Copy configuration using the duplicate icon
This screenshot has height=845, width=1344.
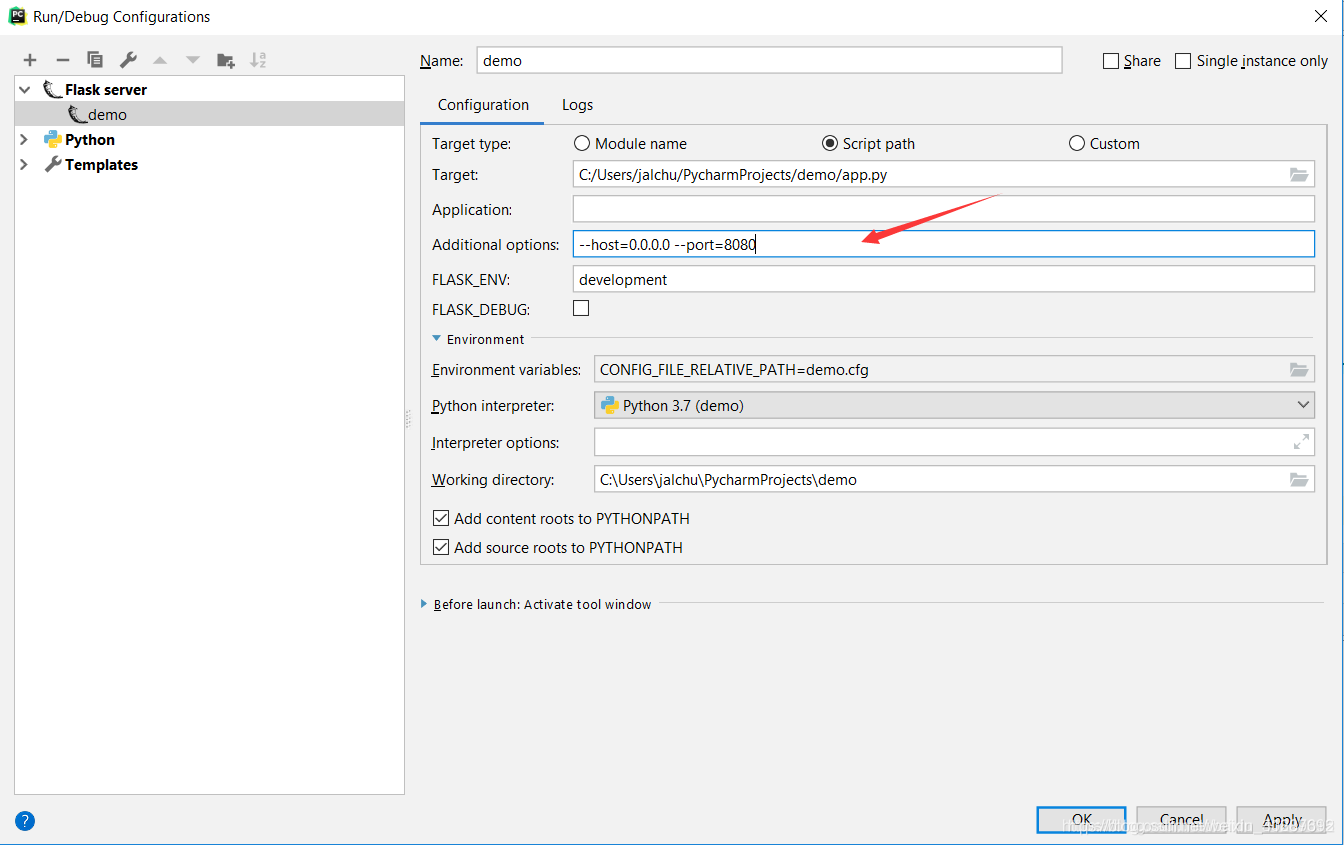95,60
